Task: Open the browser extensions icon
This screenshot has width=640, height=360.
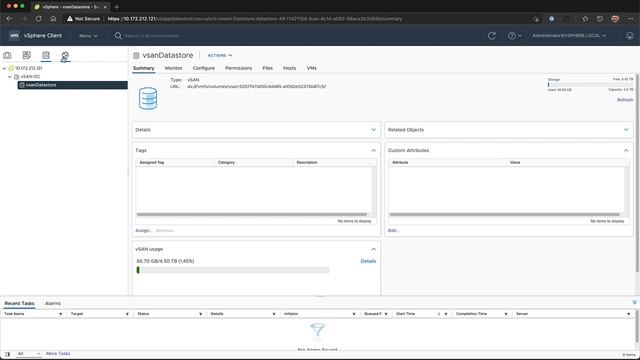Action: 585,19
